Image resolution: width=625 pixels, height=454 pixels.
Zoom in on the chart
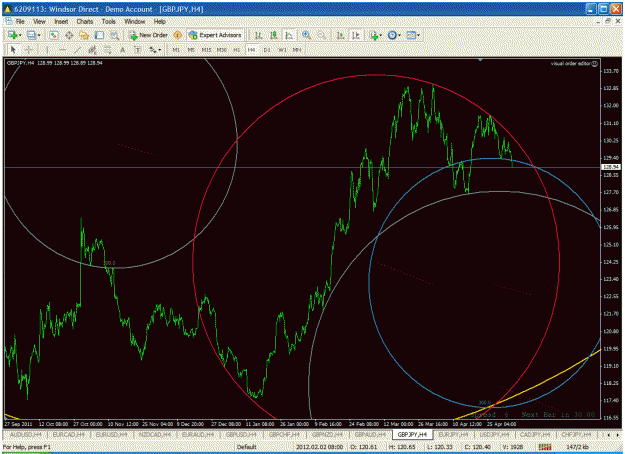pos(307,35)
